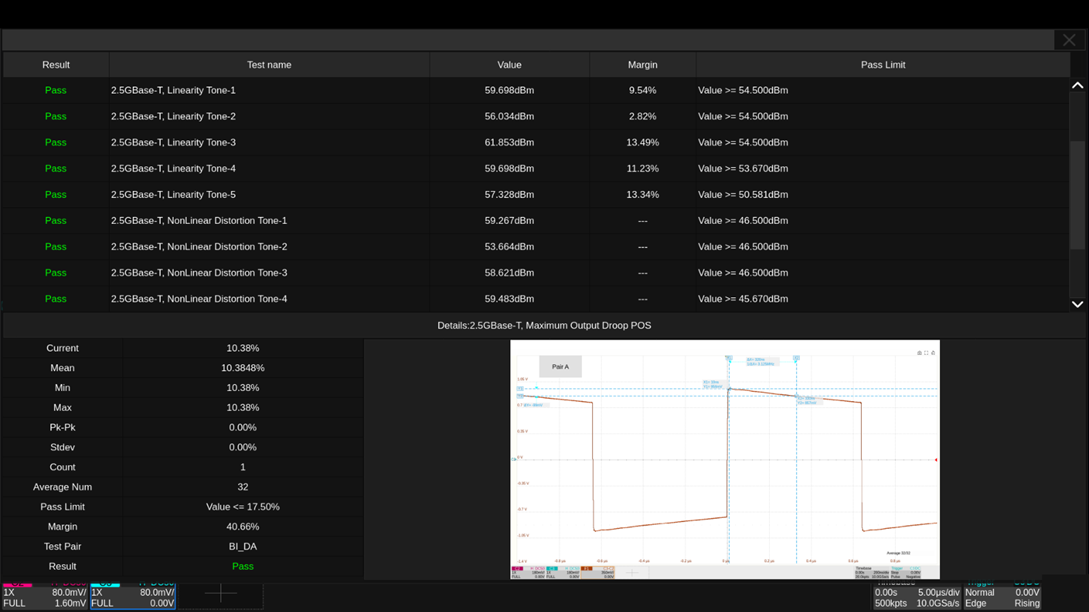This screenshot has height=612, width=1089.
Task: Open the droop waveform screenshot thumbnail
Action: pos(724,460)
